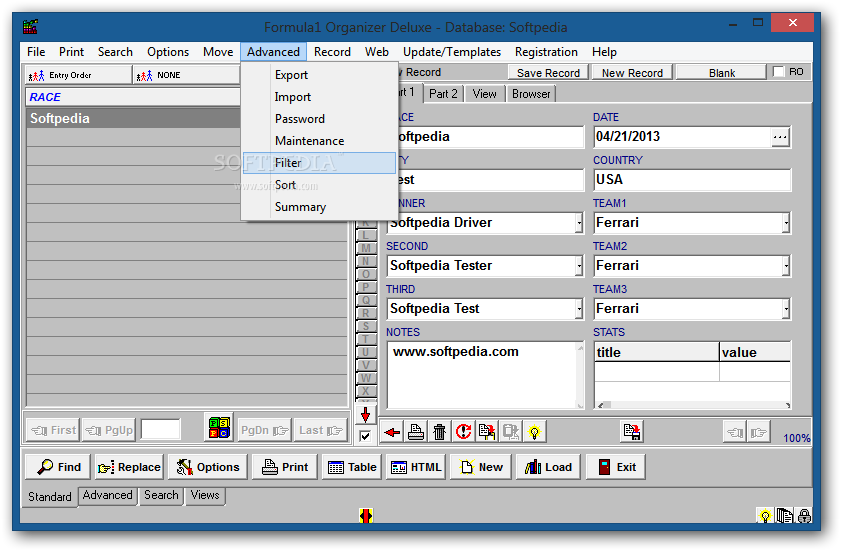Click the Blank button
Image resolution: width=841 pixels, height=551 pixels.
tap(721, 72)
